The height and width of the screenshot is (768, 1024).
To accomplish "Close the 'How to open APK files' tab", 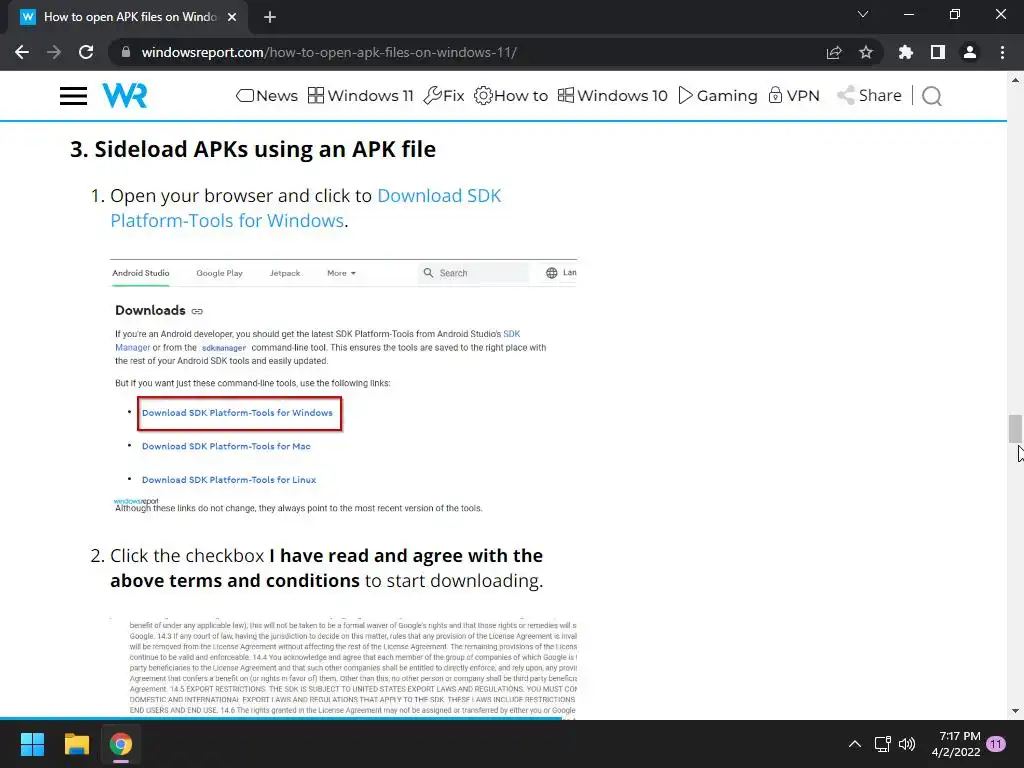I will coord(232,17).
